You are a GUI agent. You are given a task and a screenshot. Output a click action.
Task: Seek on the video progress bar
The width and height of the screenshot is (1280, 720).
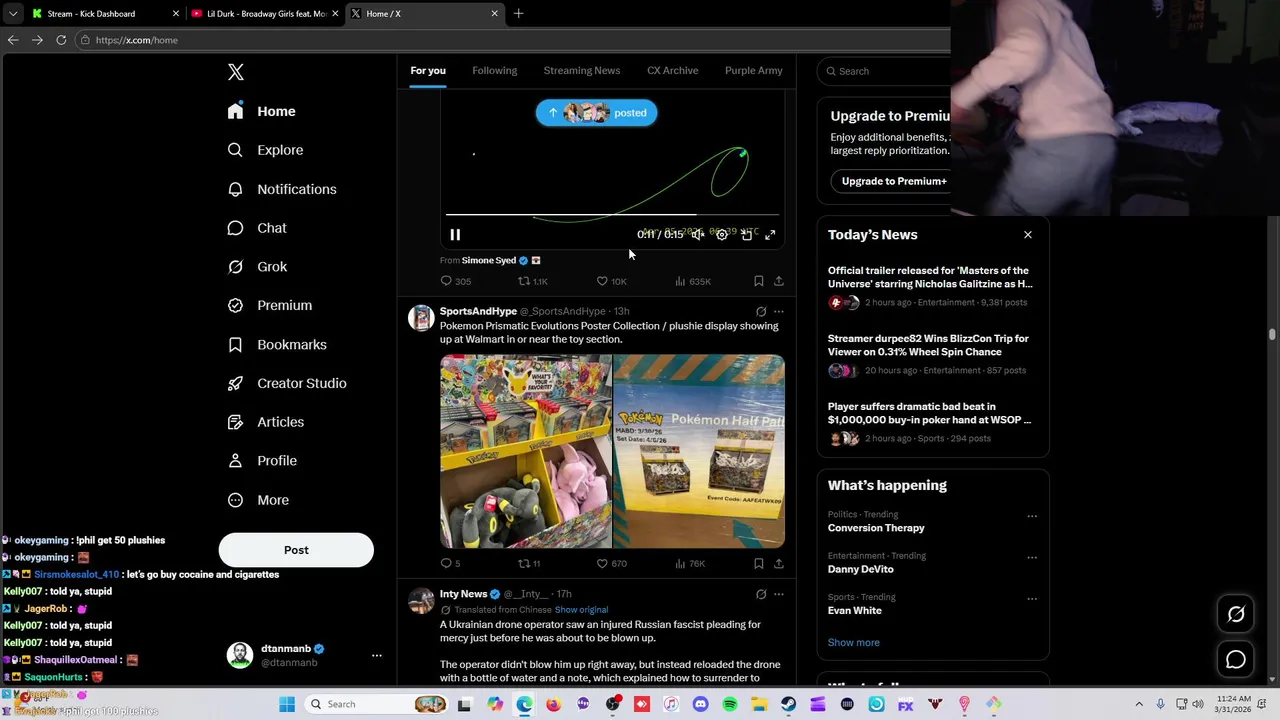coord(612,214)
